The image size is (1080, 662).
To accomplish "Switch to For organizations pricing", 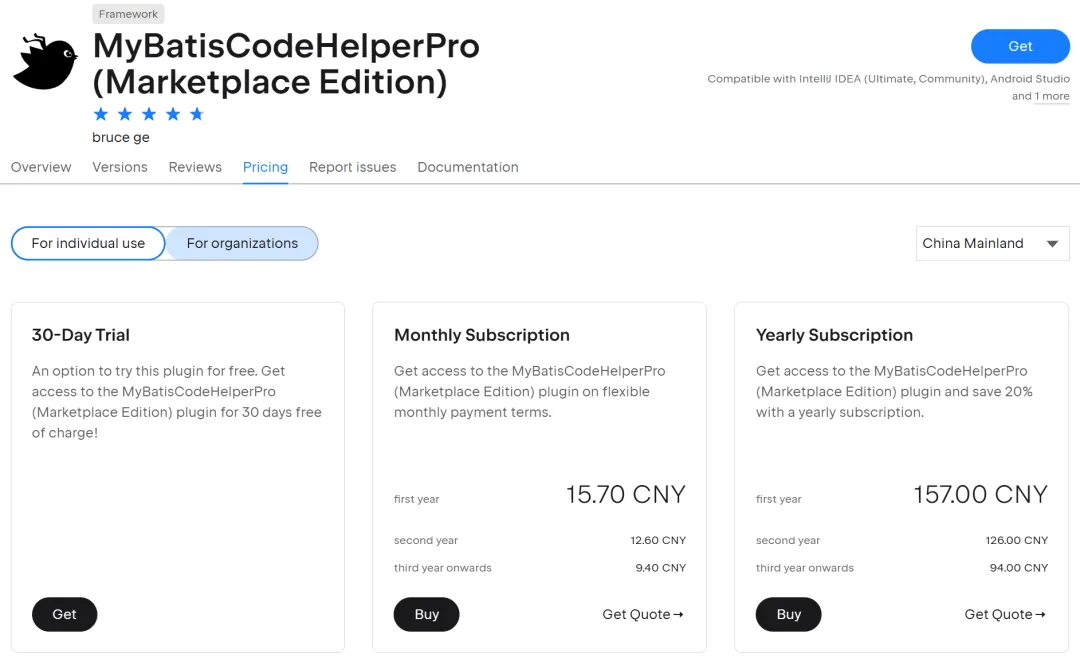I will (x=242, y=243).
